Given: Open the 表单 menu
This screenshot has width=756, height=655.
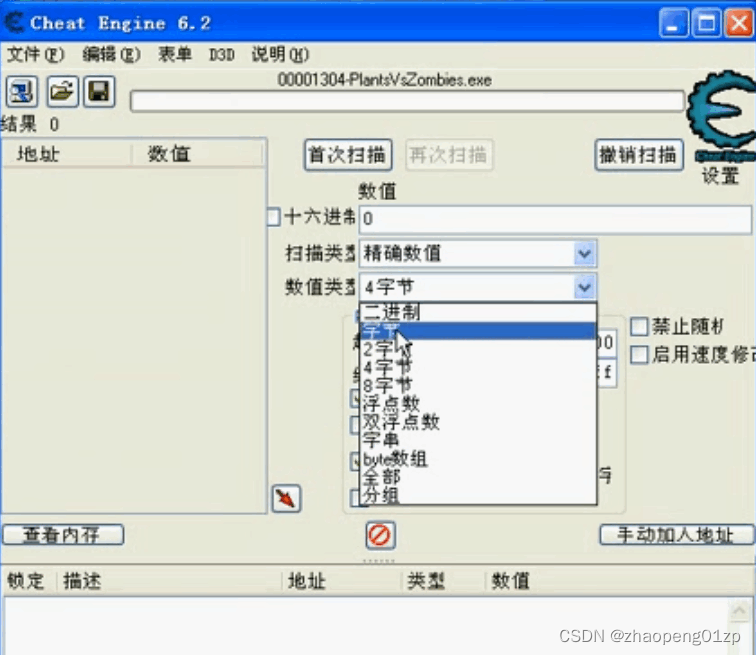Looking at the screenshot, I should (x=175, y=54).
